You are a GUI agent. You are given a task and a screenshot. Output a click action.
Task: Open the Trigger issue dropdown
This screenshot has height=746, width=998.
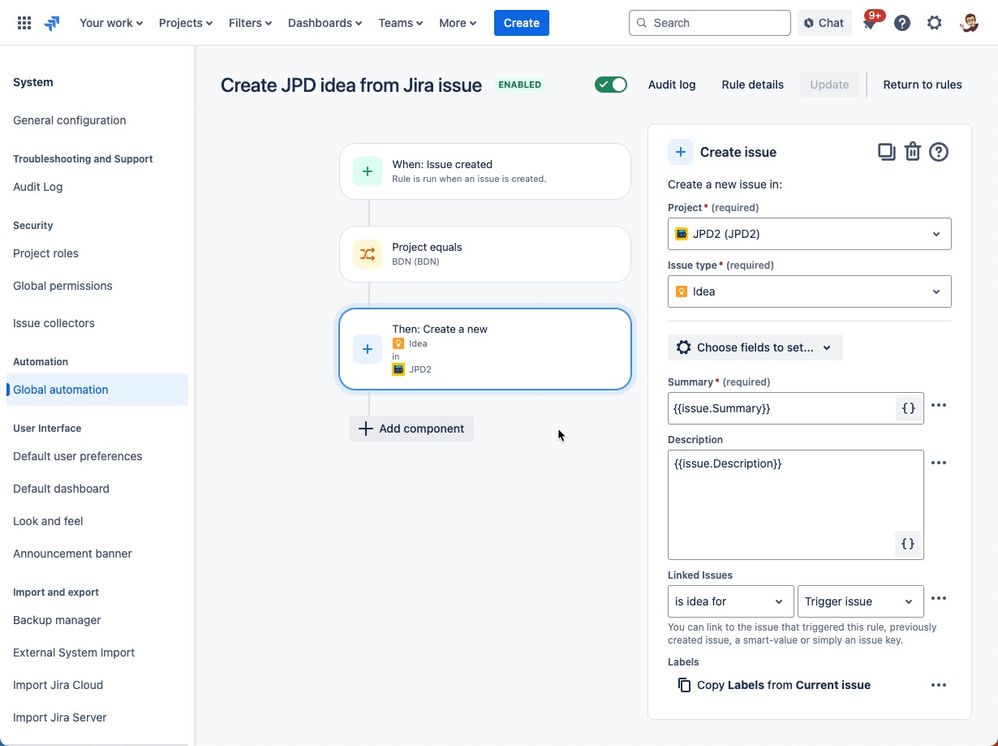860,602
